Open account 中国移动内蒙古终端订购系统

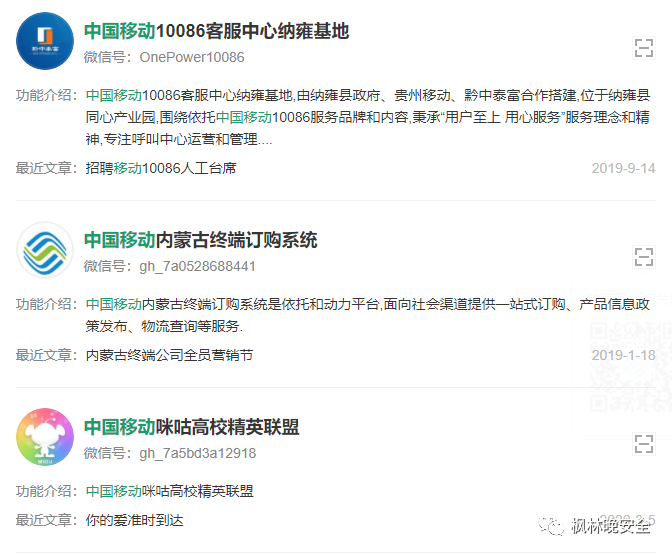click(201, 240)
